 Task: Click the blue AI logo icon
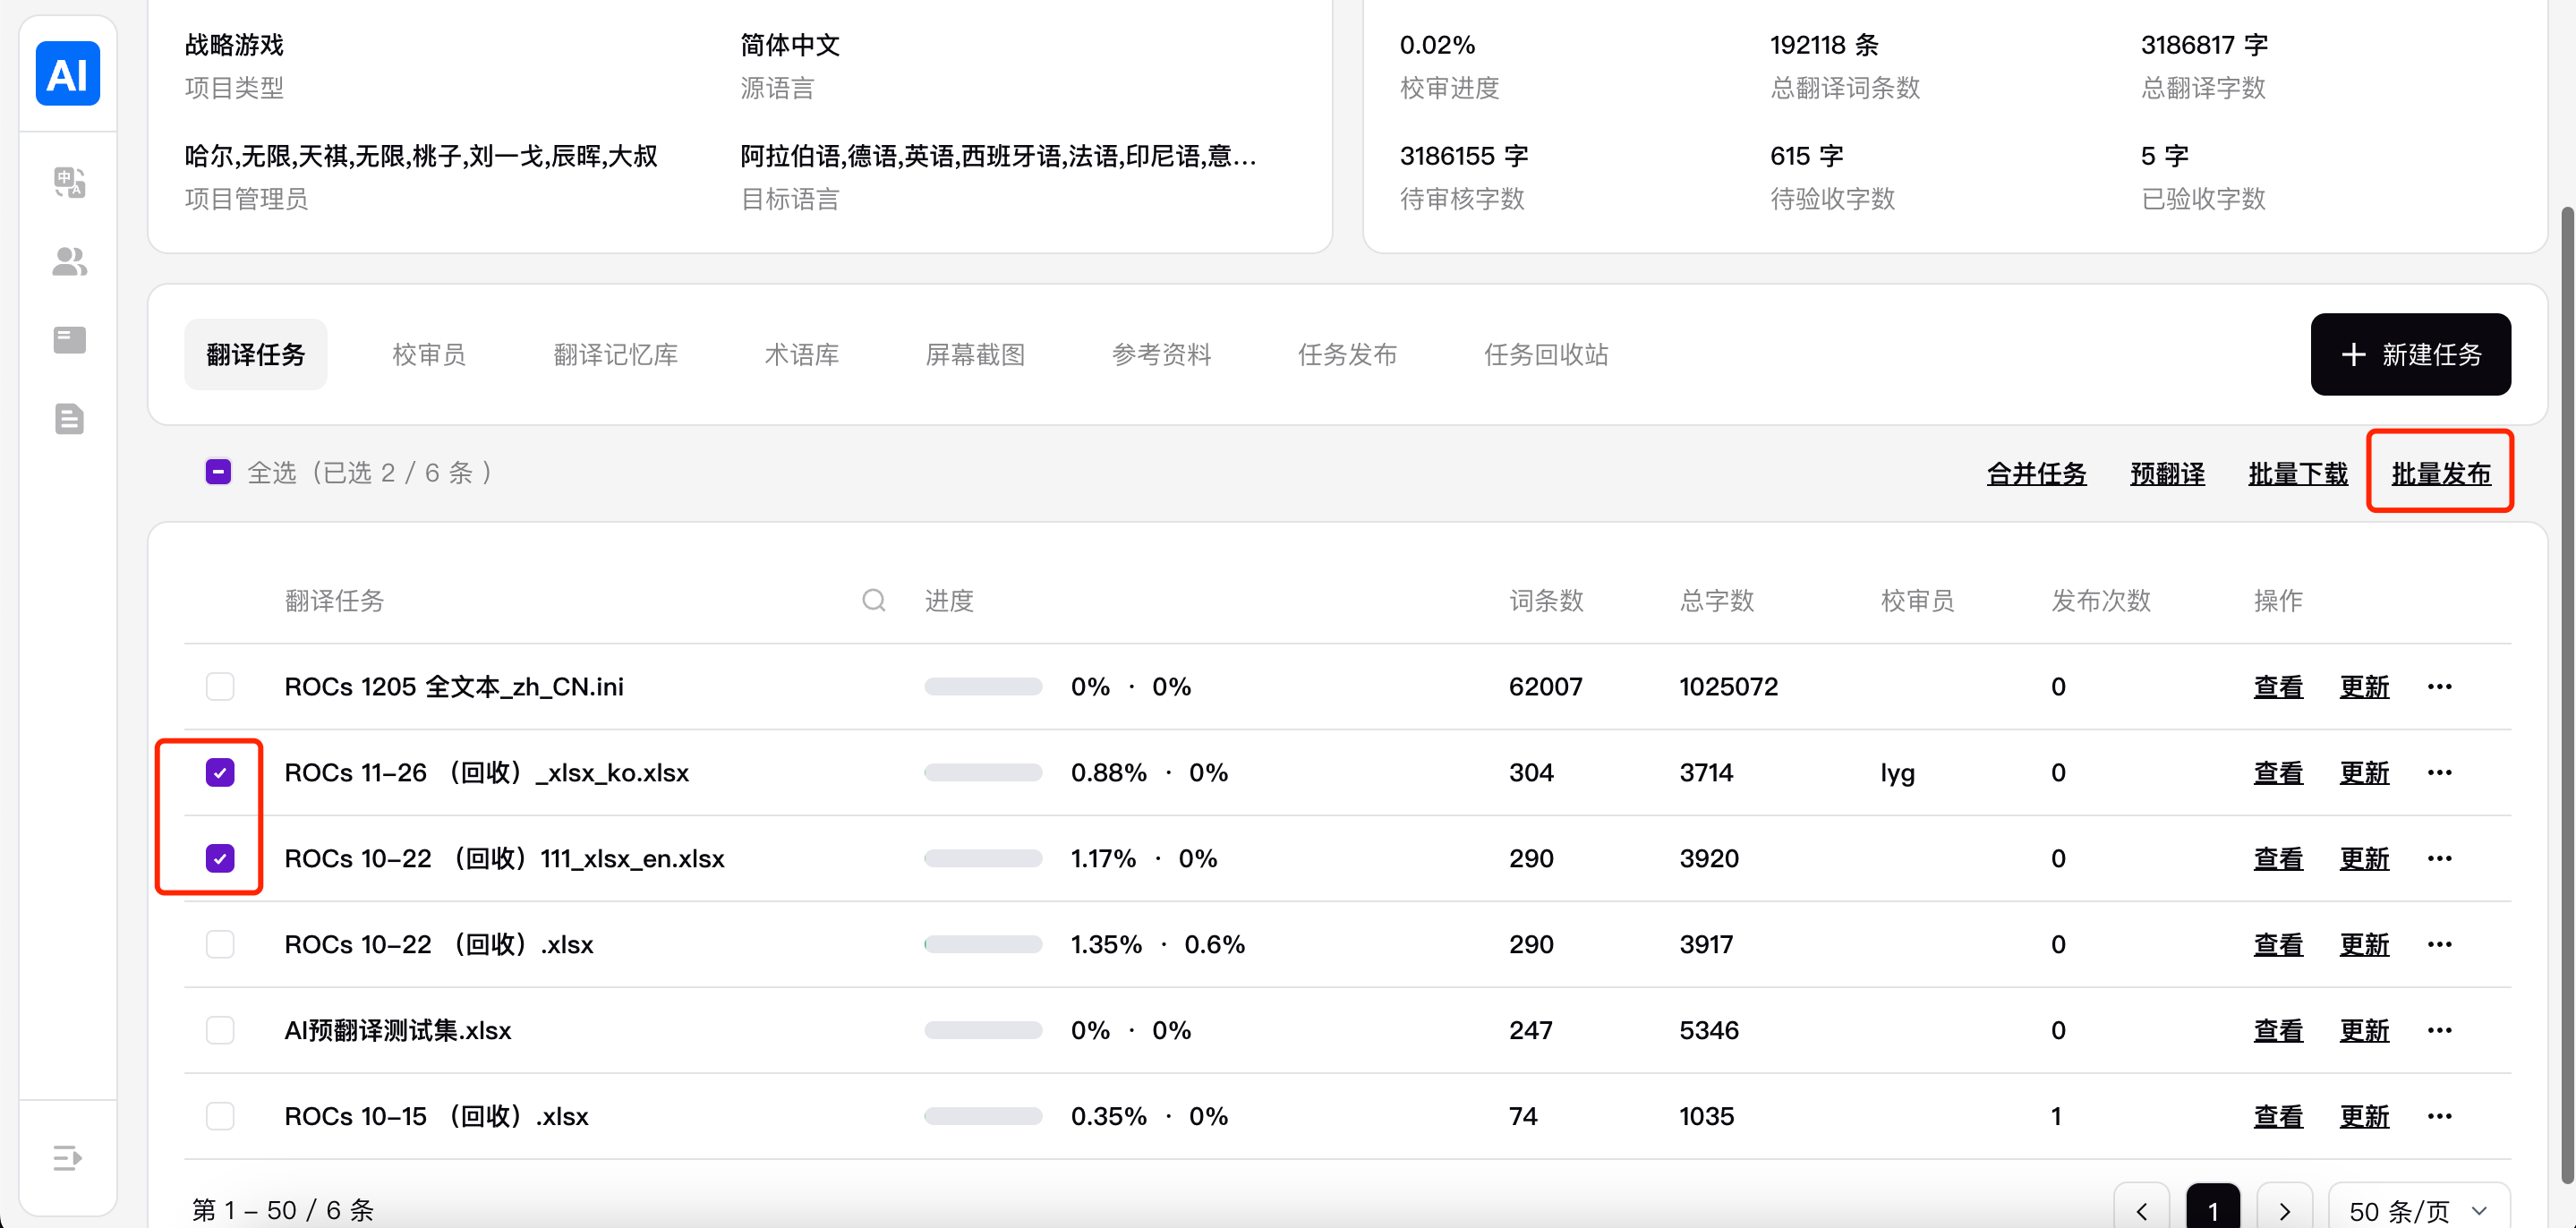(68, 74)
